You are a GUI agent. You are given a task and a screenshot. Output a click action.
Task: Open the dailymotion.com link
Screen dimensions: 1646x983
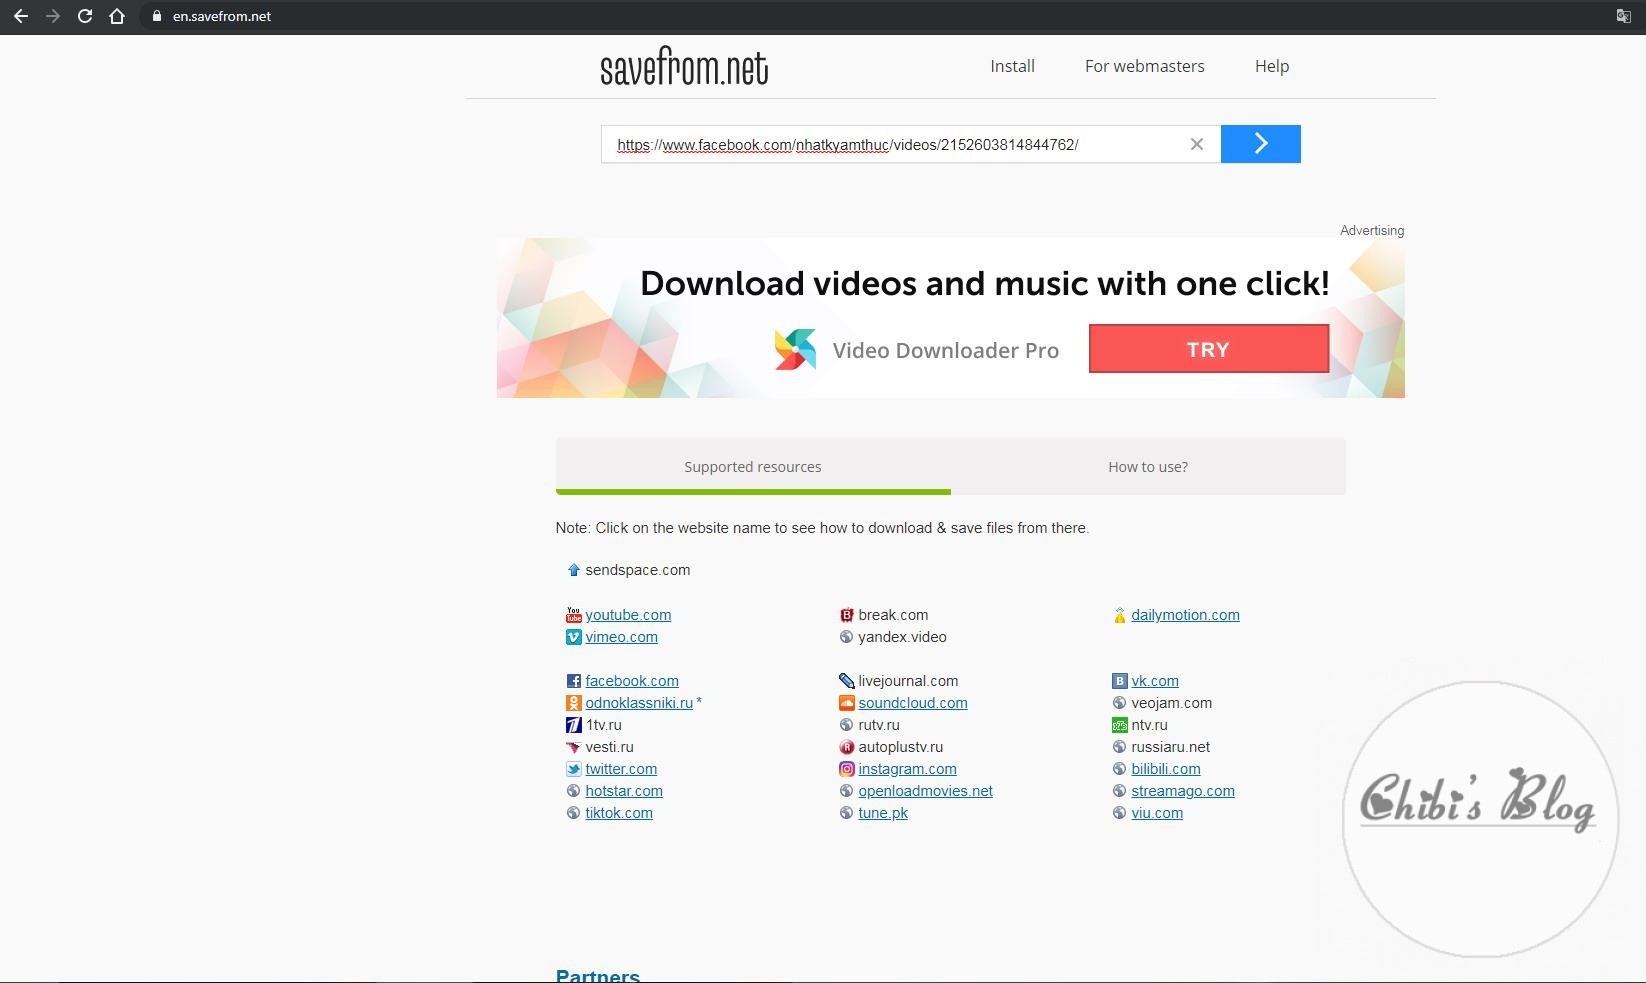[1185, 615]
